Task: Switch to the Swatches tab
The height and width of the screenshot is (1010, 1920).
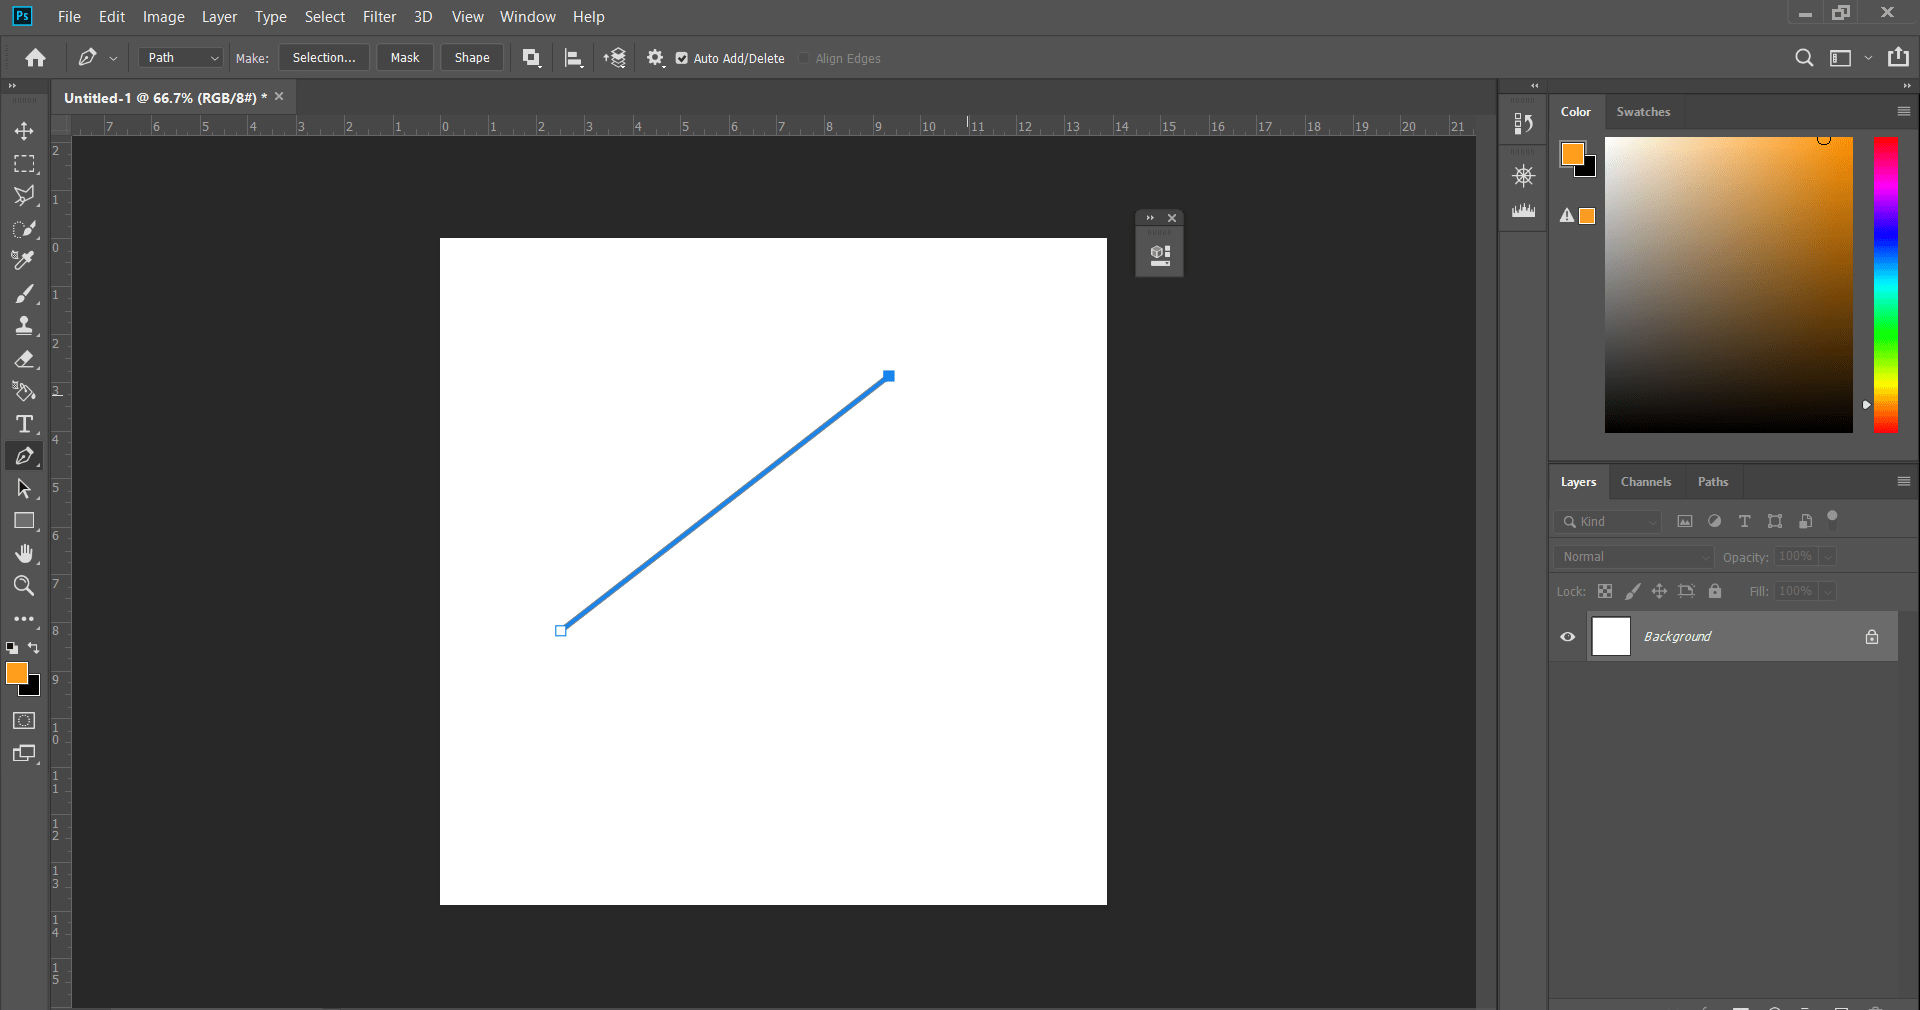Action: (1643, 112)
